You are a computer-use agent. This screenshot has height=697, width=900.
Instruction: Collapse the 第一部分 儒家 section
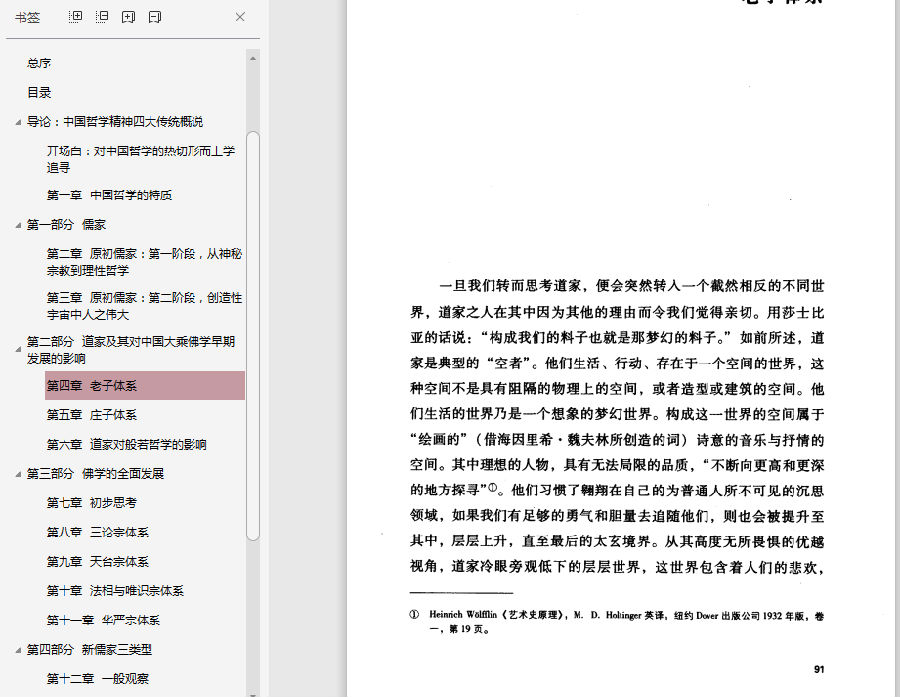pyautogui.click(x=18, y=225)
